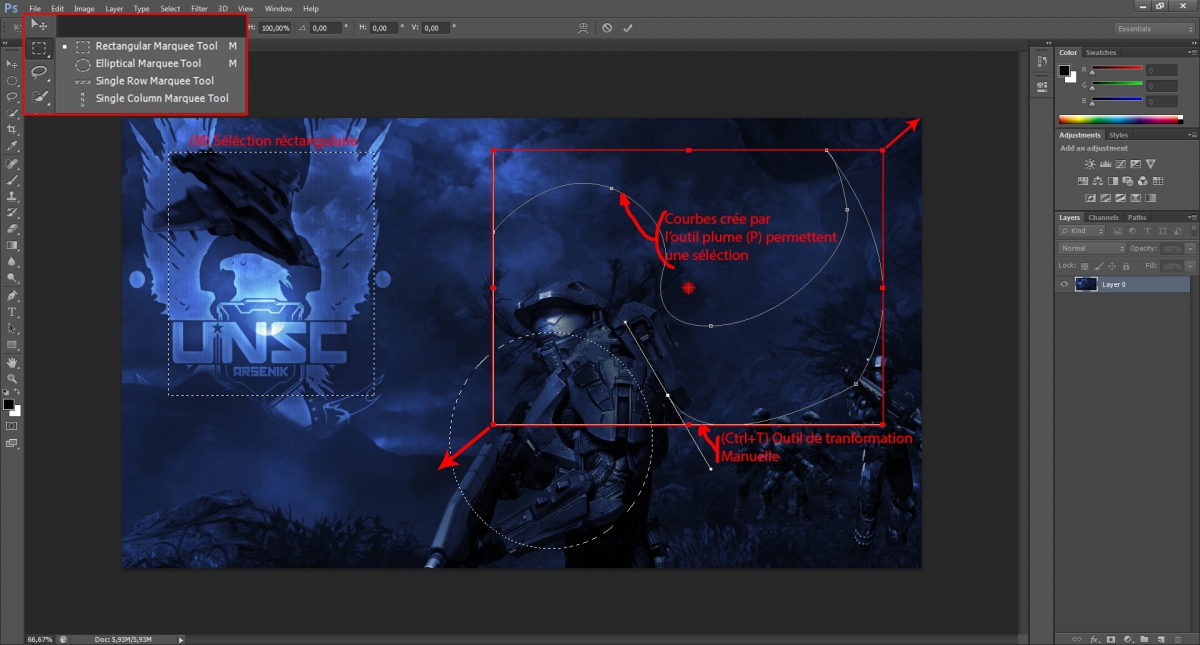
Task: Switch to the Swatches tab
Action: pos(1100,52)
